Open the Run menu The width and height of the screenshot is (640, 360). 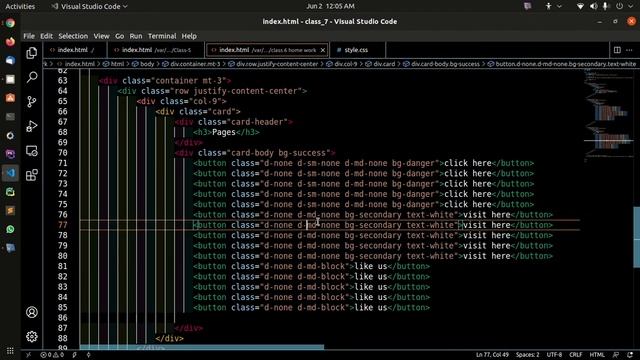click(x=136, y=36)
